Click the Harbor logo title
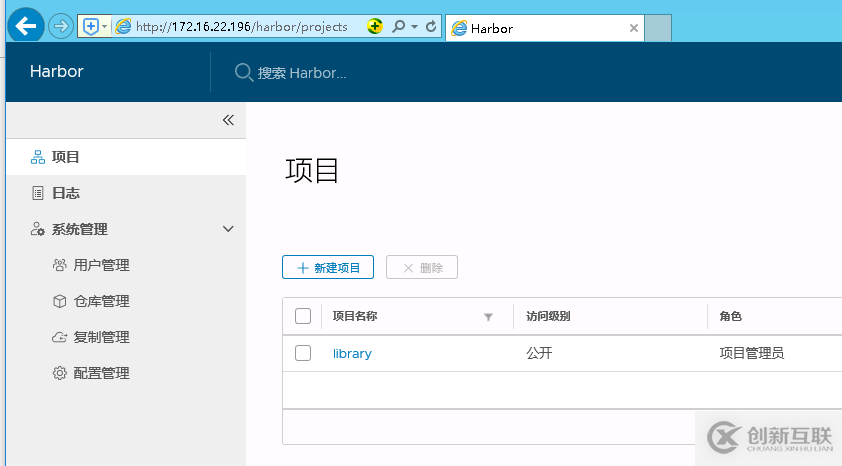Screen dimensions: 842x466 56,71
